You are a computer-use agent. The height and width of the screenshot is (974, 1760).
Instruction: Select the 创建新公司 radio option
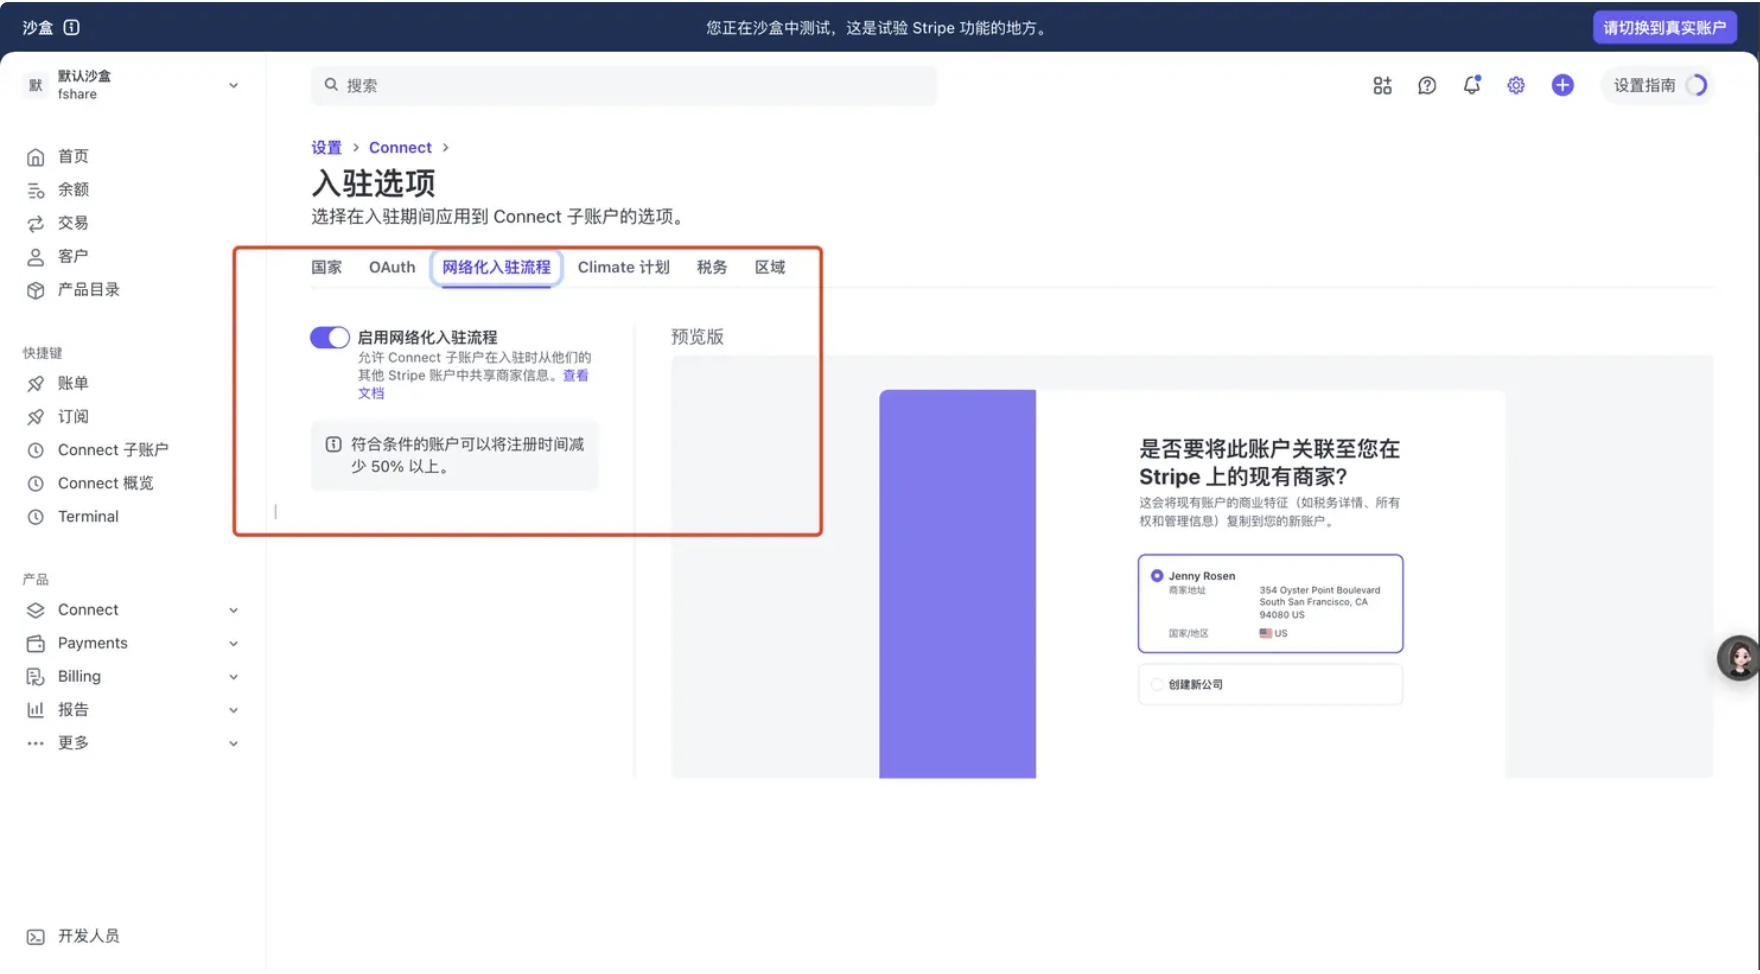pos(1157,685)
